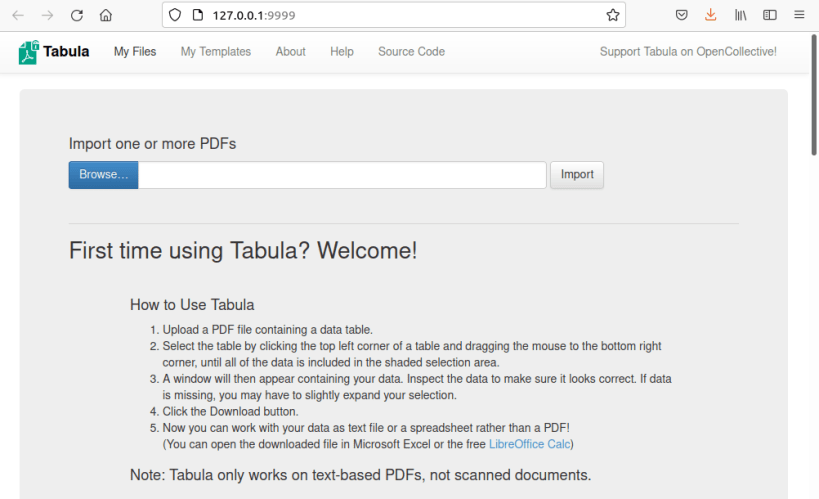Toggle the browser sidebar icon
The image size is (819, 499).
click(x=769, y=15)
